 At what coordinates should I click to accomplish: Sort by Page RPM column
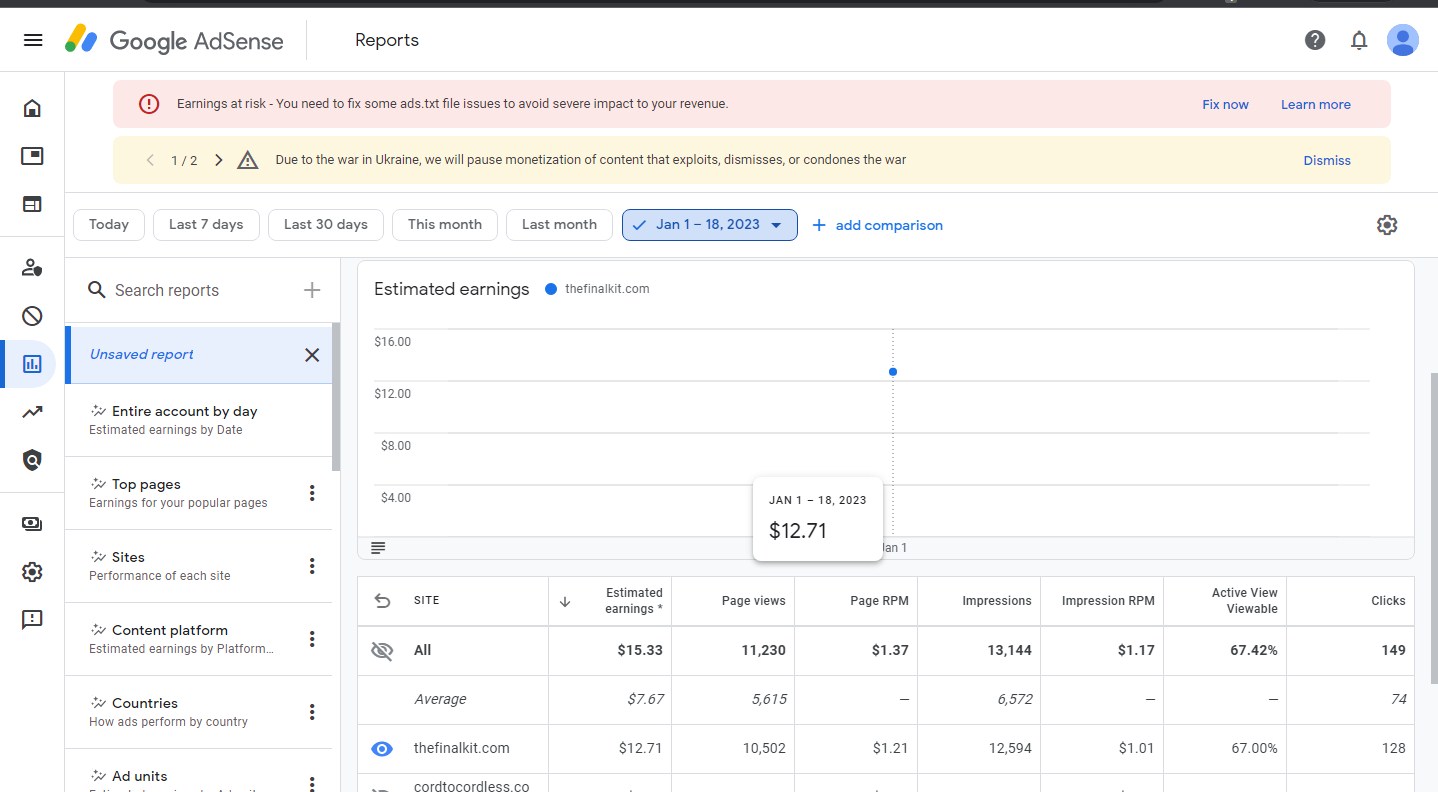[x=880, y=601]
